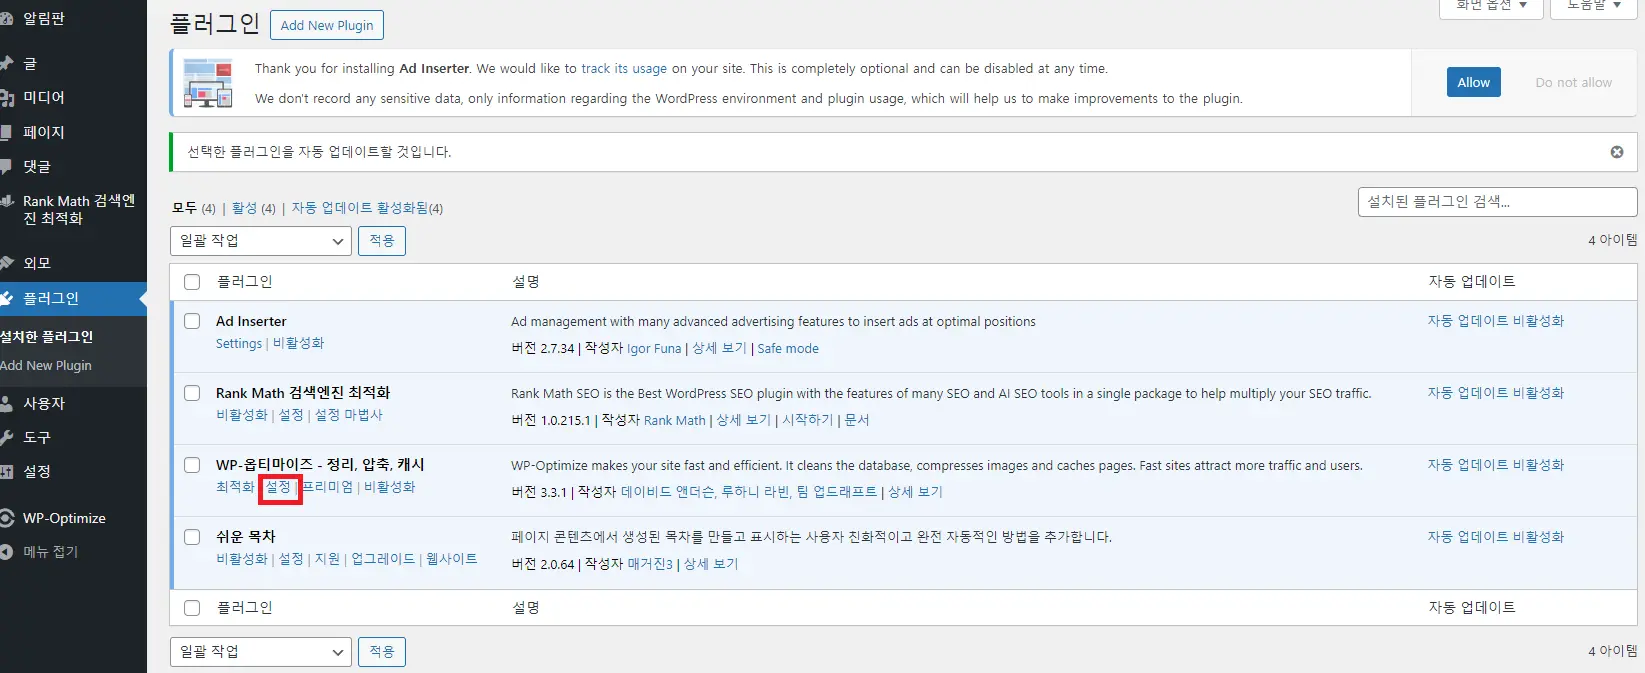1645x673 pixels.
Task: Click the top 적용 apply button
Action: [382, 241]
